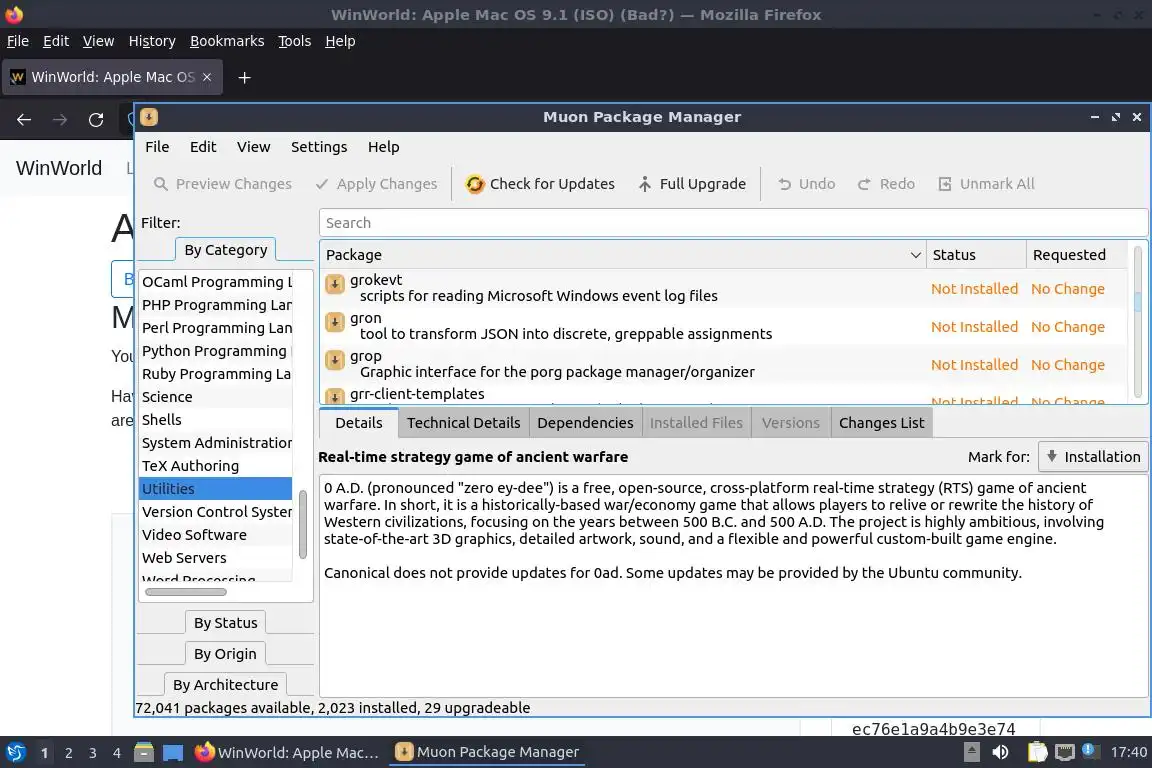Click the Unmark All icon
This screenshot has height=768, width=1152.
[x=945, y=184]
